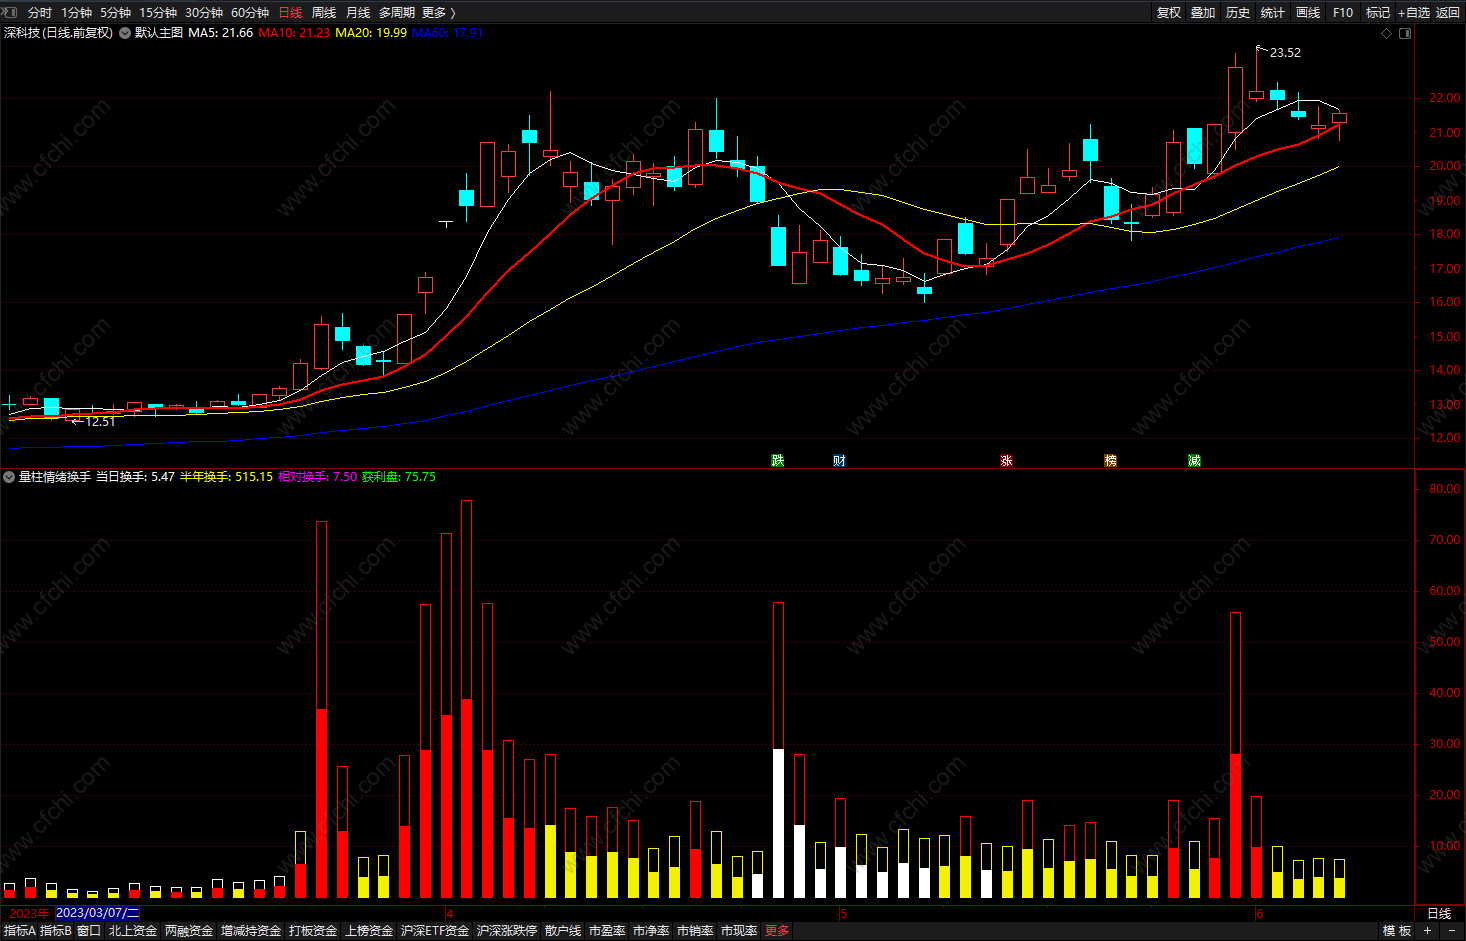Select the 60分钟 period
The image size is (1466, 941).
point(250,12)
